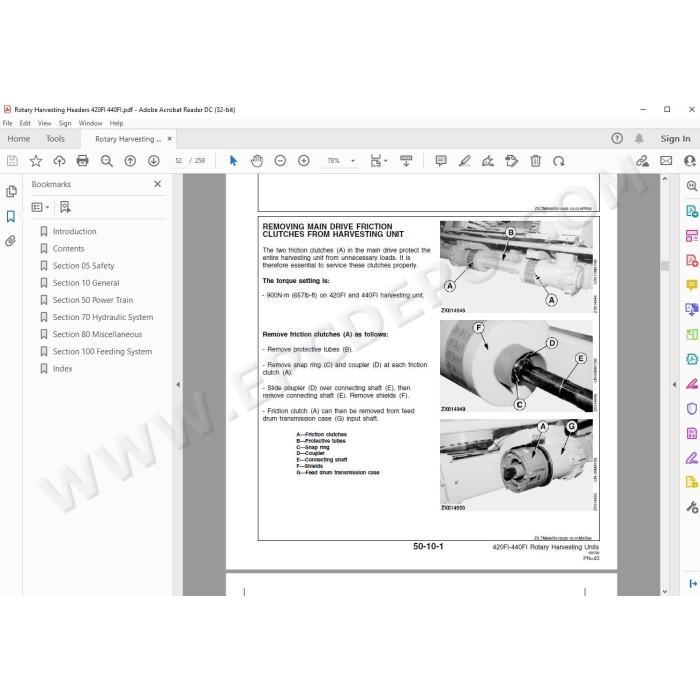Select the arrow selection tool
Viewport: 700px width, 700px height.
(233, 161)
